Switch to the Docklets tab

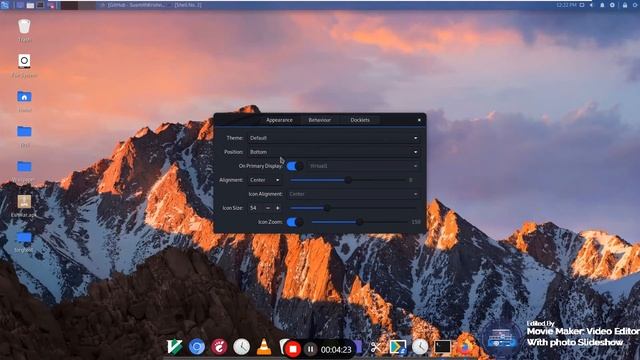[360, 120]
